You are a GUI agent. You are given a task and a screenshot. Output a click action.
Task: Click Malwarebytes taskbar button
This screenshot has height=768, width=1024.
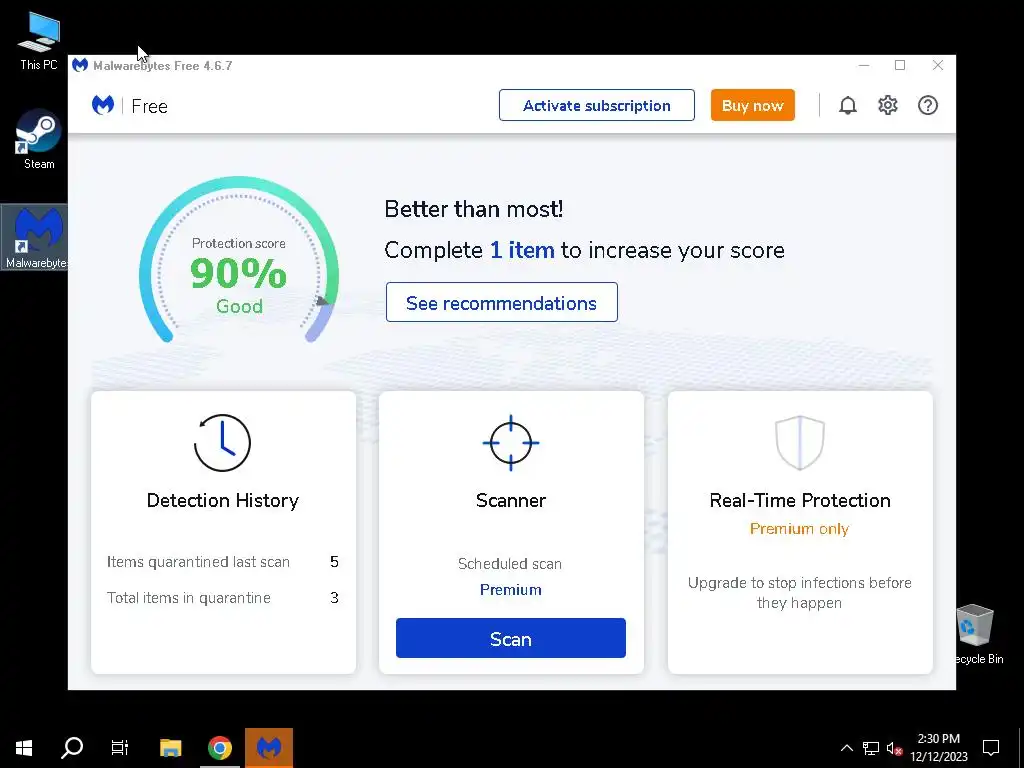269,748
